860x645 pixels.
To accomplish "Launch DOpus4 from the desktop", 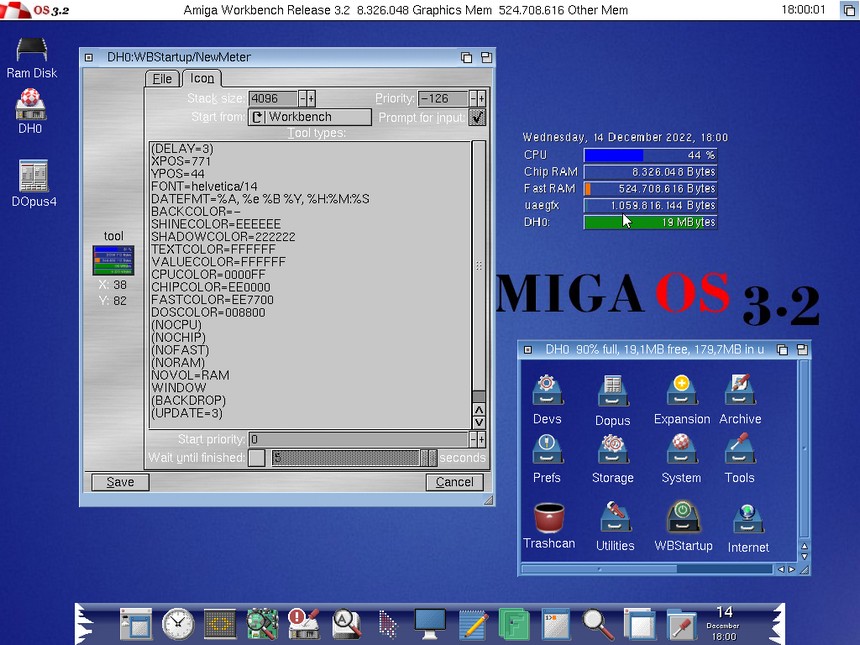I will click(x=33, y=177).
